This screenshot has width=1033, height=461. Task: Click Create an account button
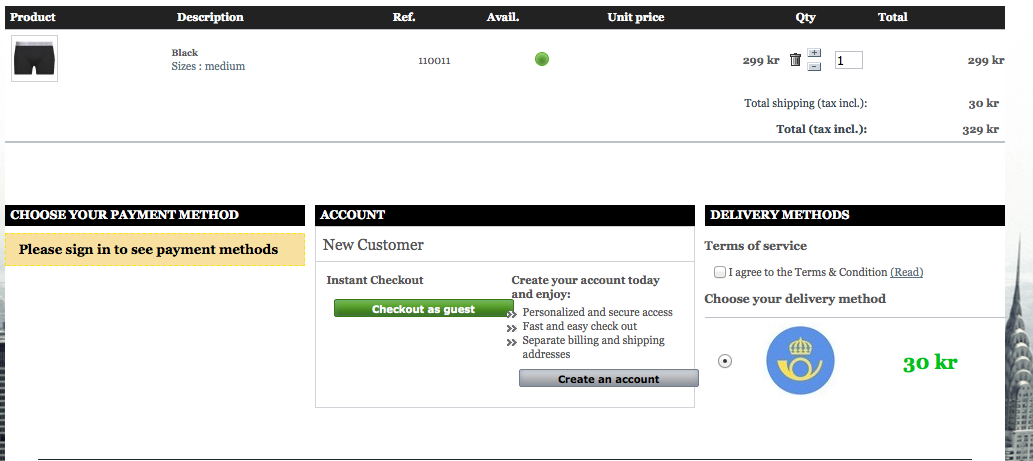[x=608, y=379]
